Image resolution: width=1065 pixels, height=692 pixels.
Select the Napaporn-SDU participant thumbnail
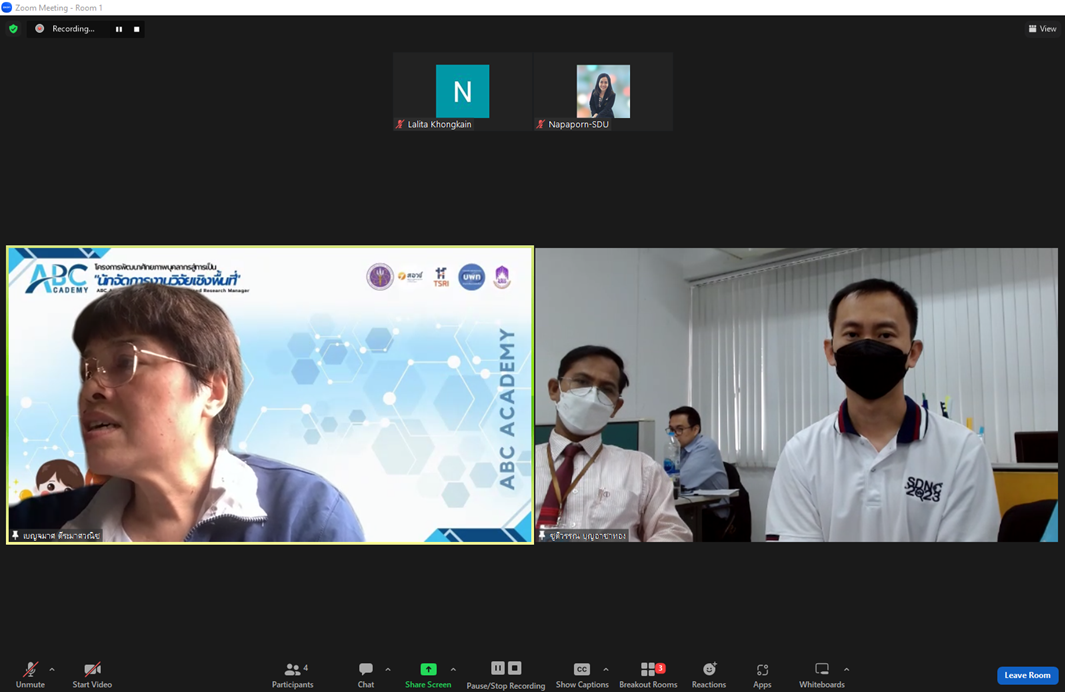[x=603, y=92]
